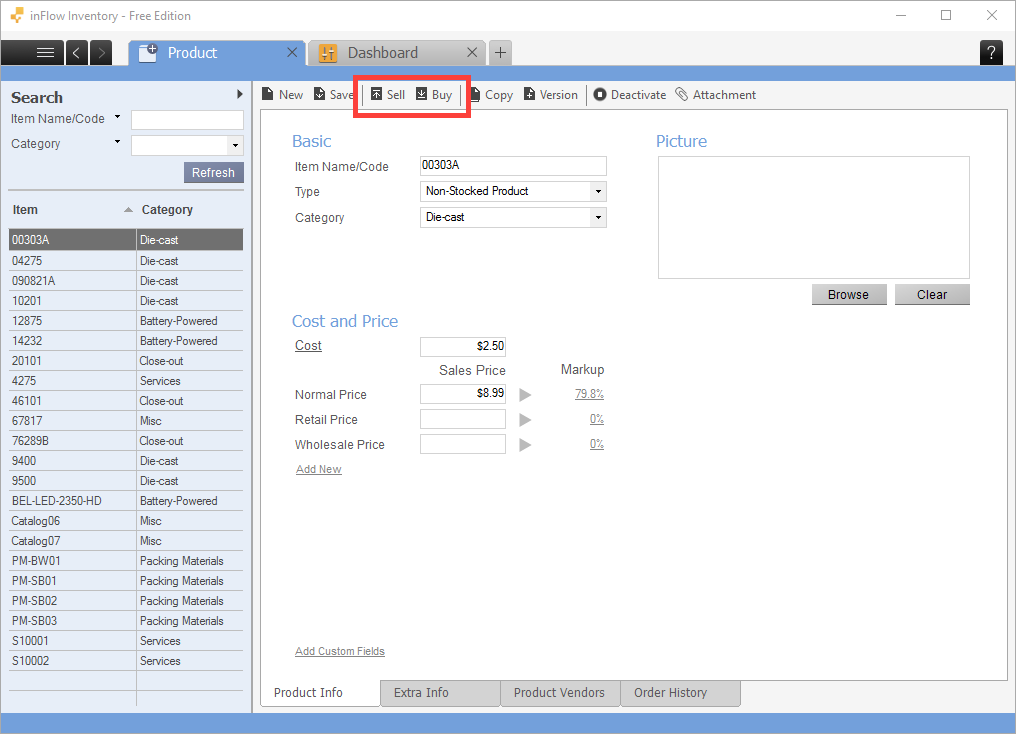
Task: Click the Normal Price arrow icon
Action: point(525,395)
